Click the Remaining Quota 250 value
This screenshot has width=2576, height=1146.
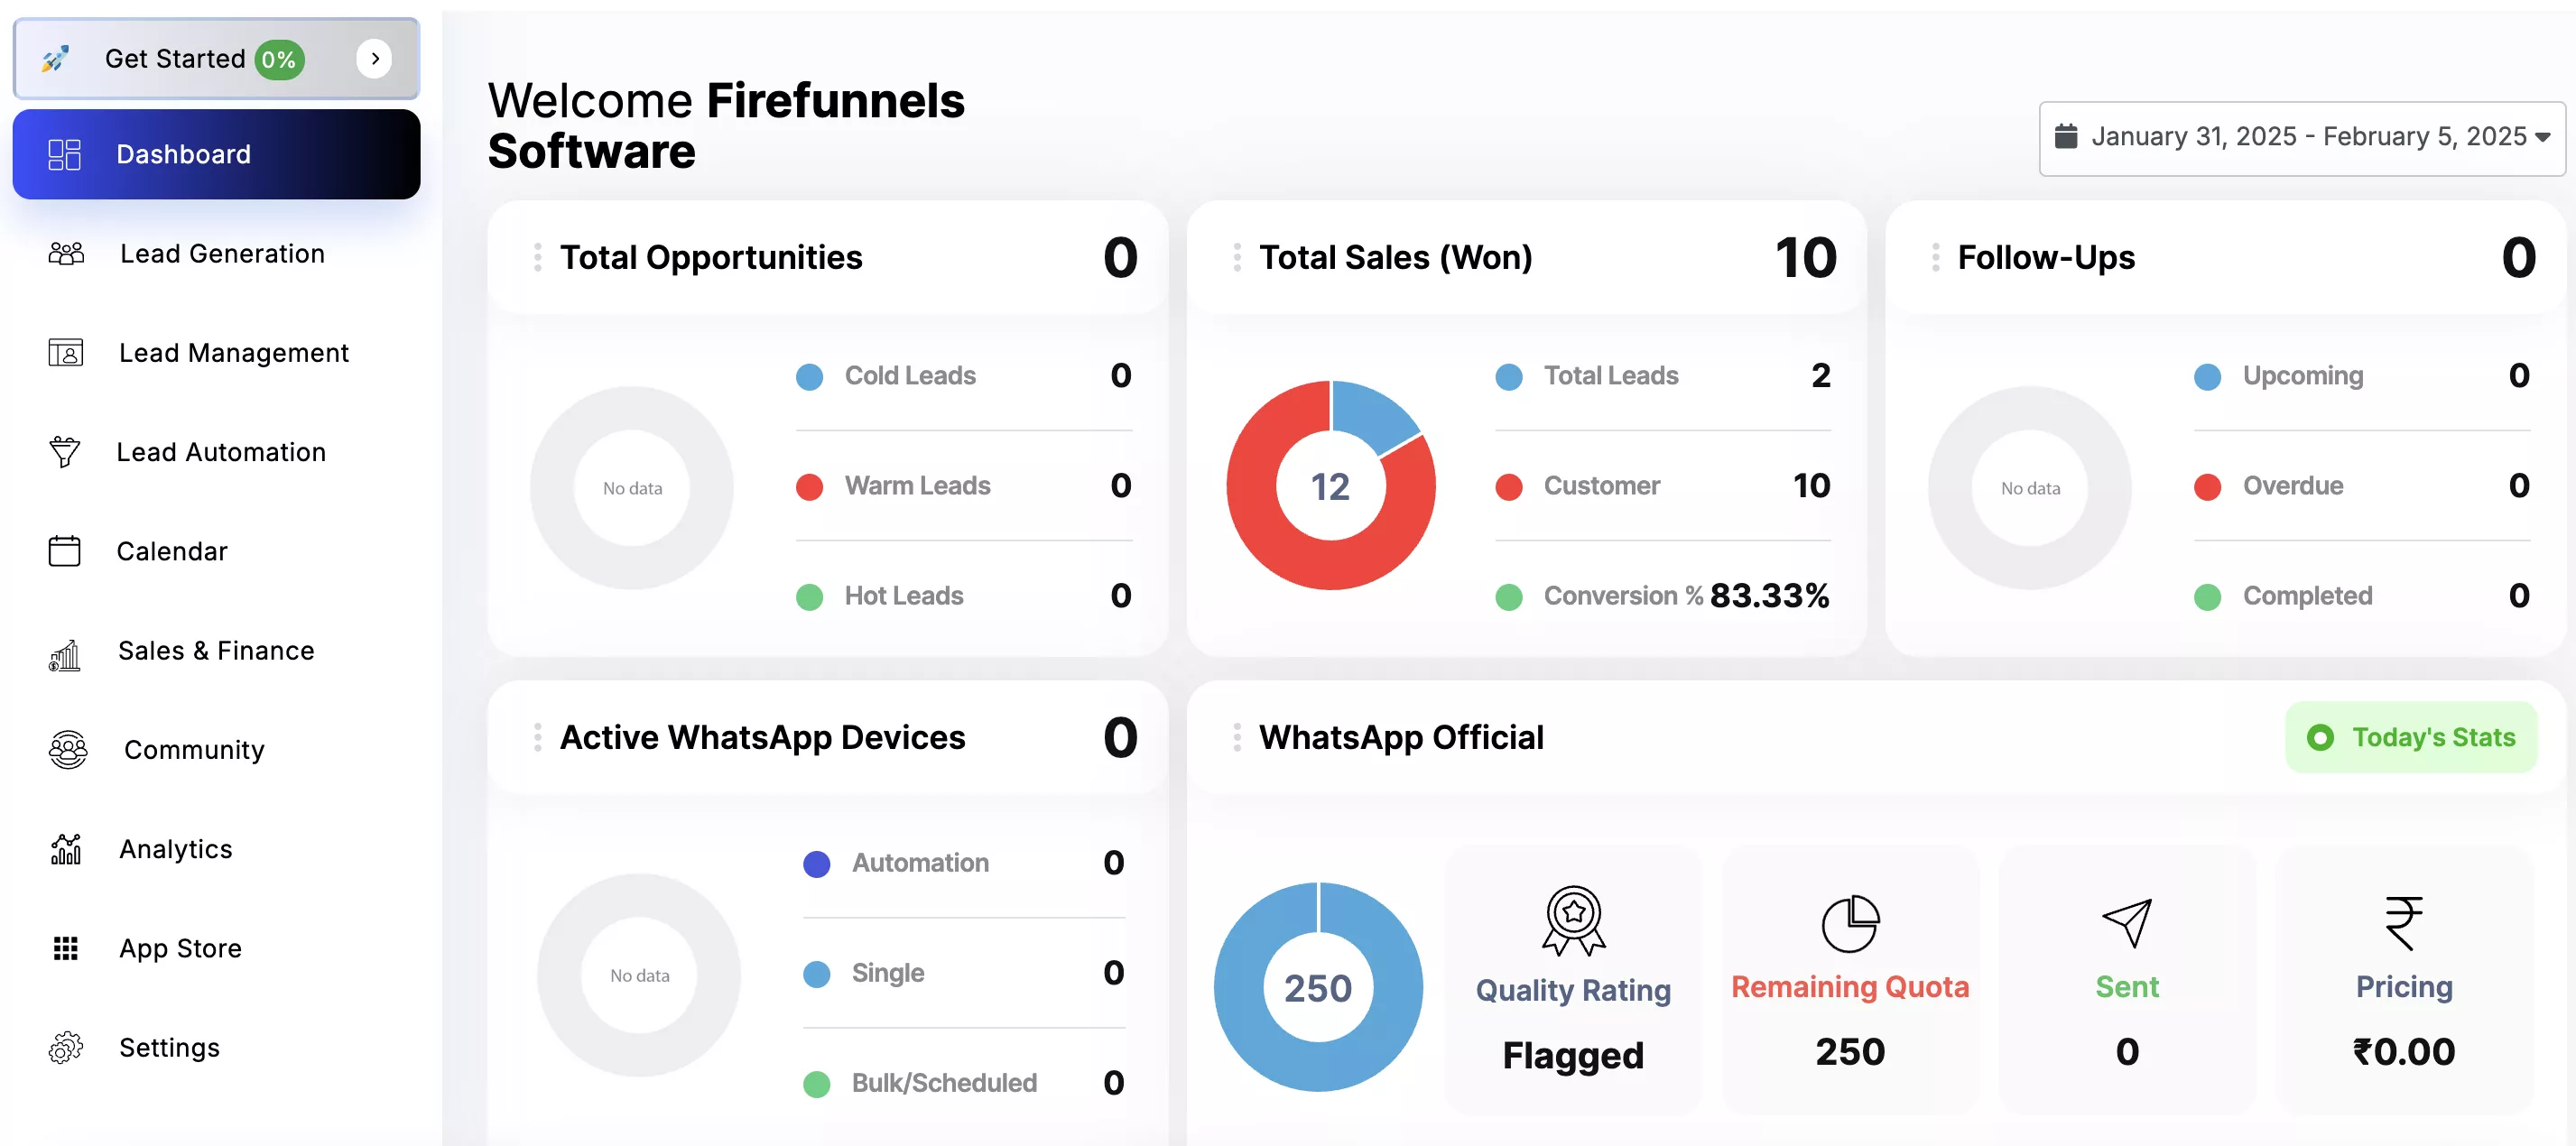[x=1850, y=1051]
